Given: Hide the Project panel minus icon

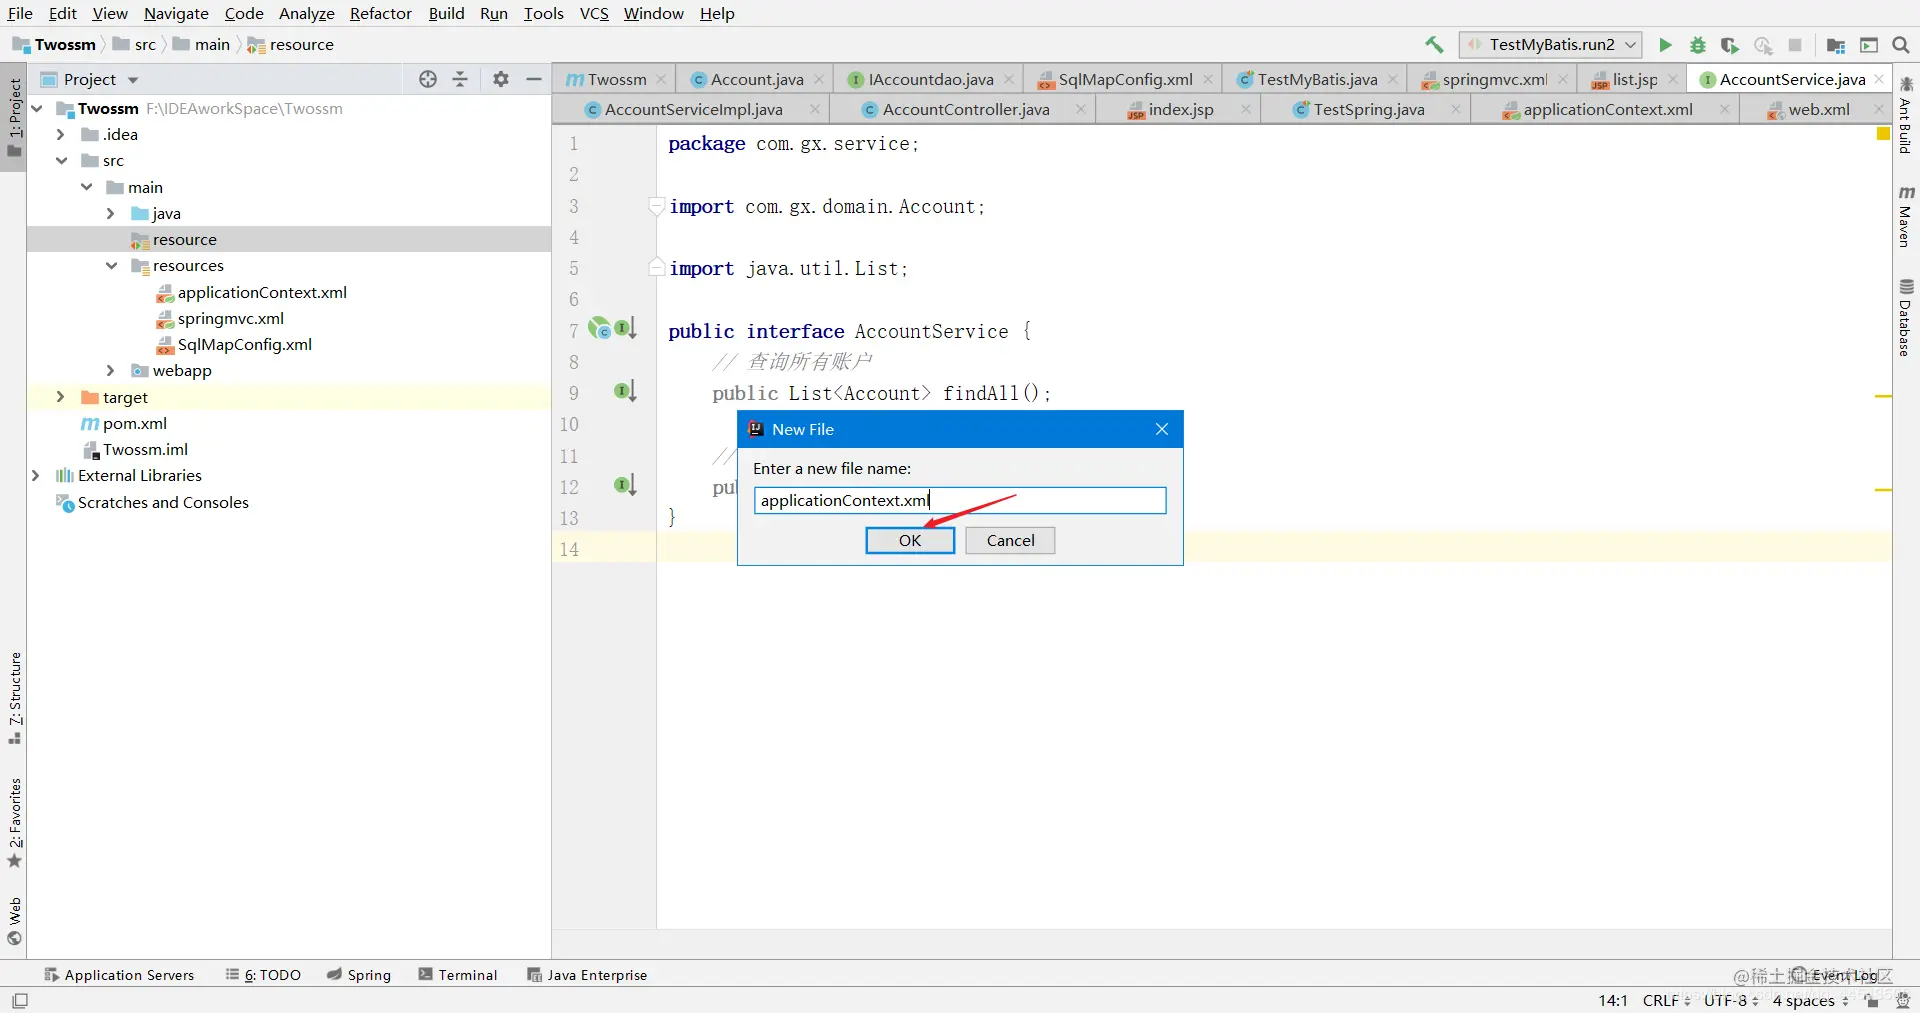Looking at the screenshot, I should point(534,79).
